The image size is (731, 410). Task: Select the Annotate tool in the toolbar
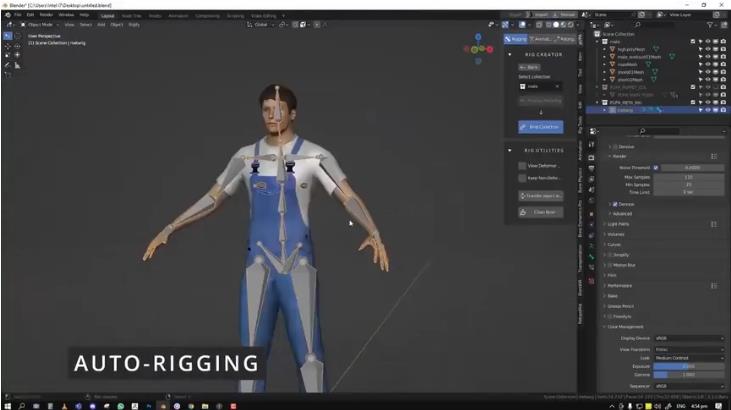[7, 65]
